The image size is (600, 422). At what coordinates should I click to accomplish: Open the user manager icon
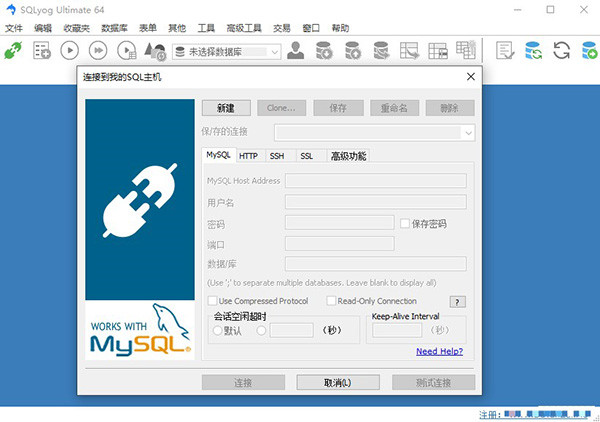(x=295, y=50)
